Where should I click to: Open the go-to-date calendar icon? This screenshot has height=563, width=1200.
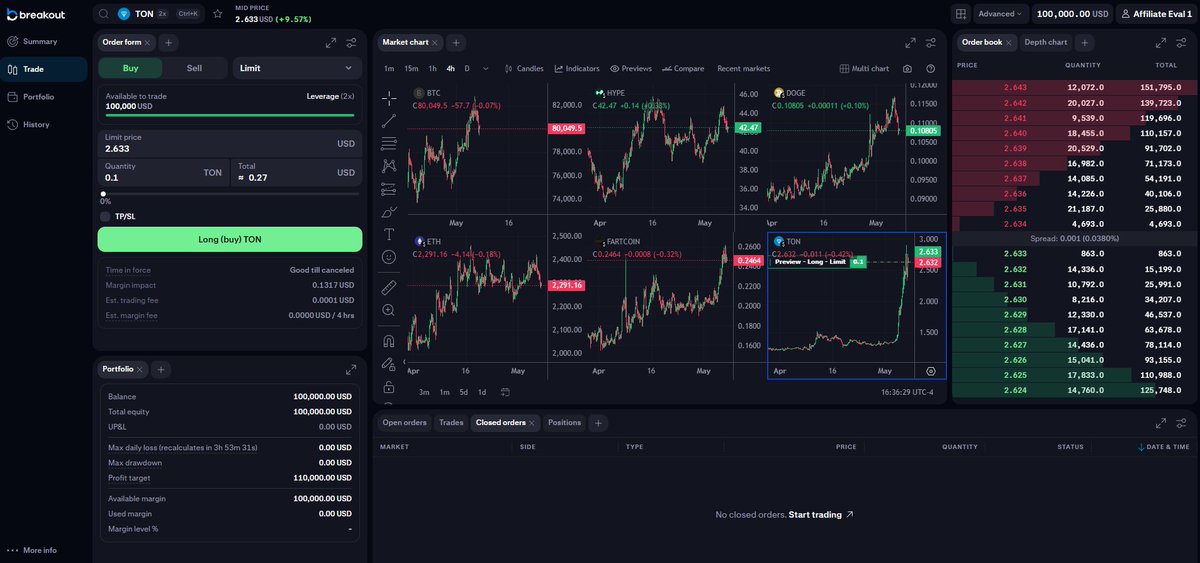[x=505, y=392]
